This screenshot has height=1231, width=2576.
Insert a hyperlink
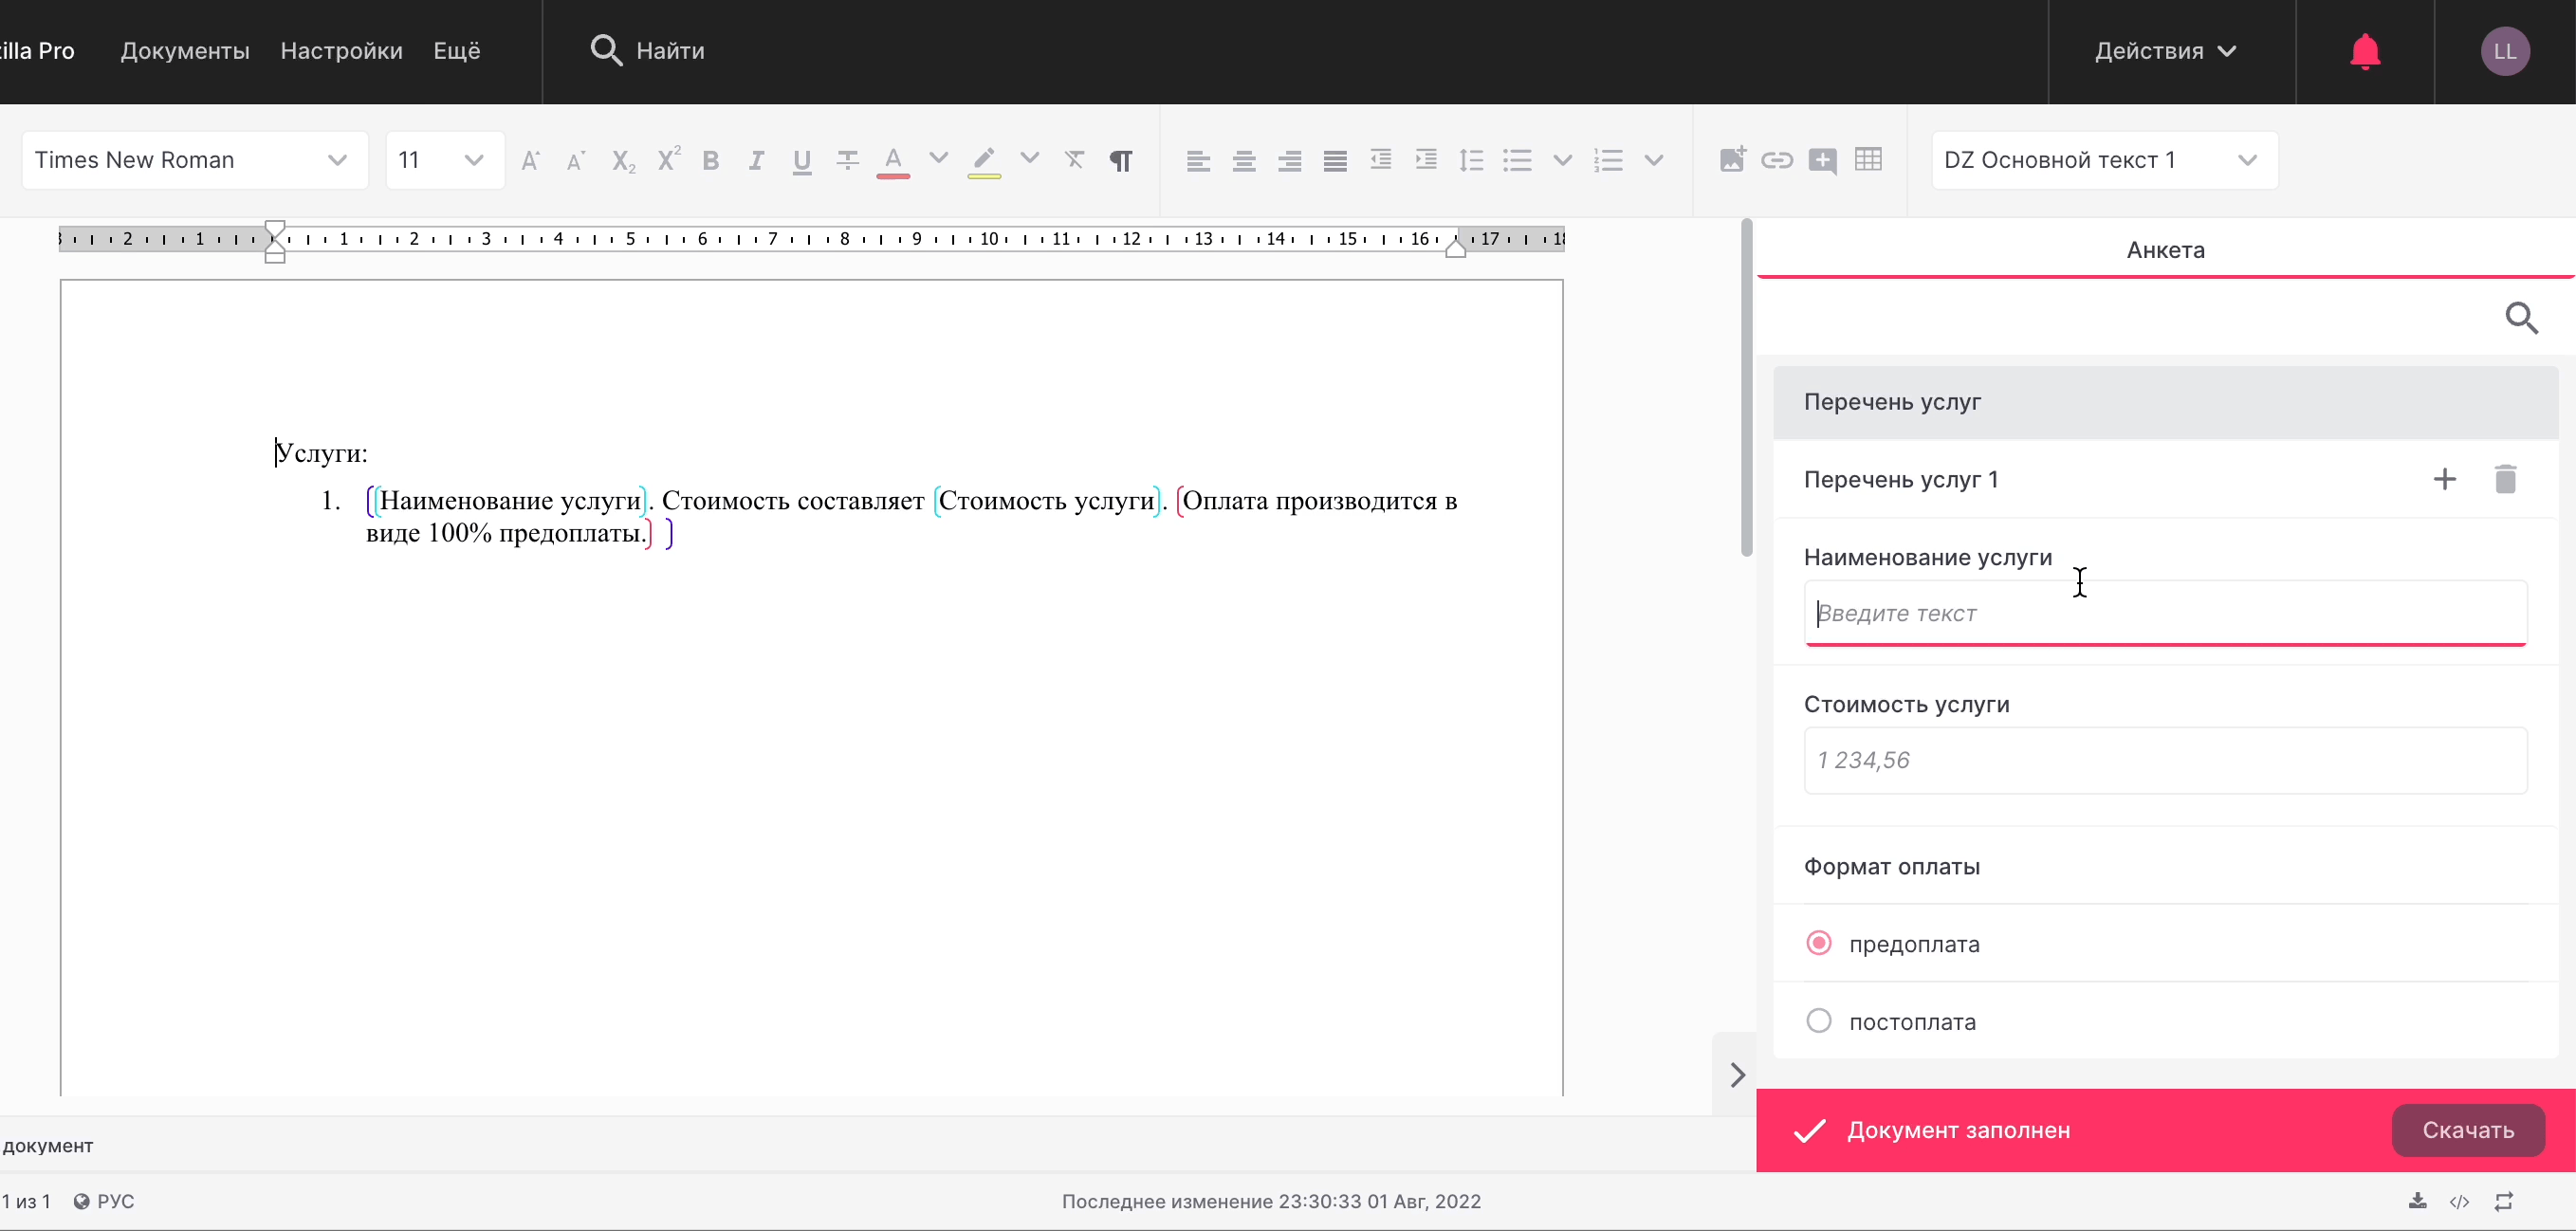[x=1777, y=160]
